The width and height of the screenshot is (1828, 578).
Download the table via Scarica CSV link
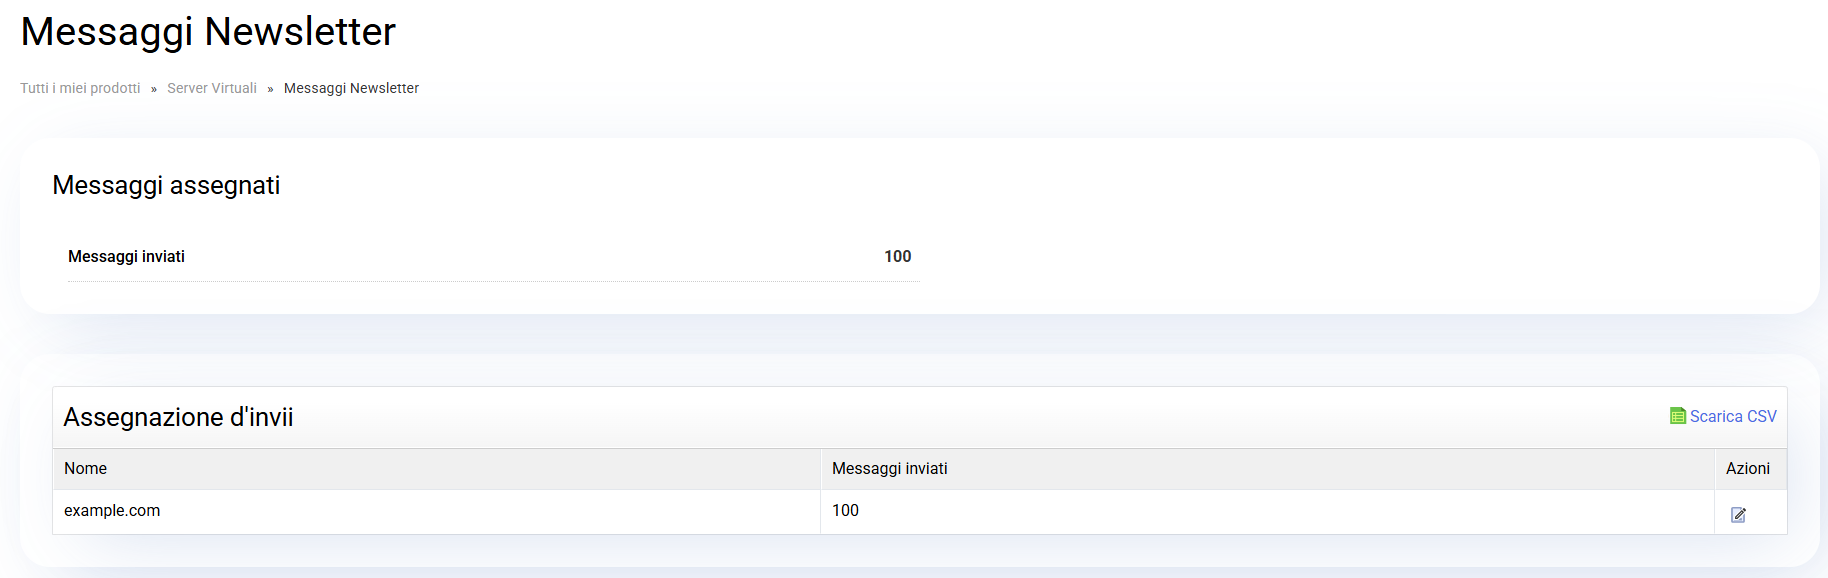(x=1732, y=416)
